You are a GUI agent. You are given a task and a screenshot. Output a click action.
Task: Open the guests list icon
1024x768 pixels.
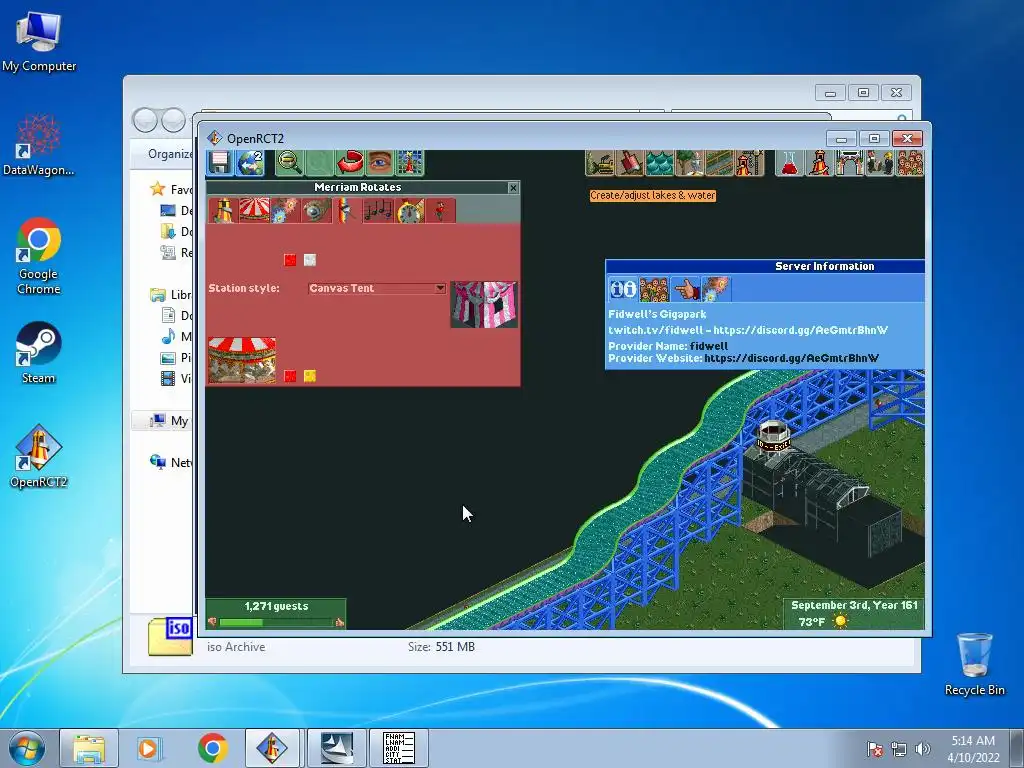click(909, 163)
